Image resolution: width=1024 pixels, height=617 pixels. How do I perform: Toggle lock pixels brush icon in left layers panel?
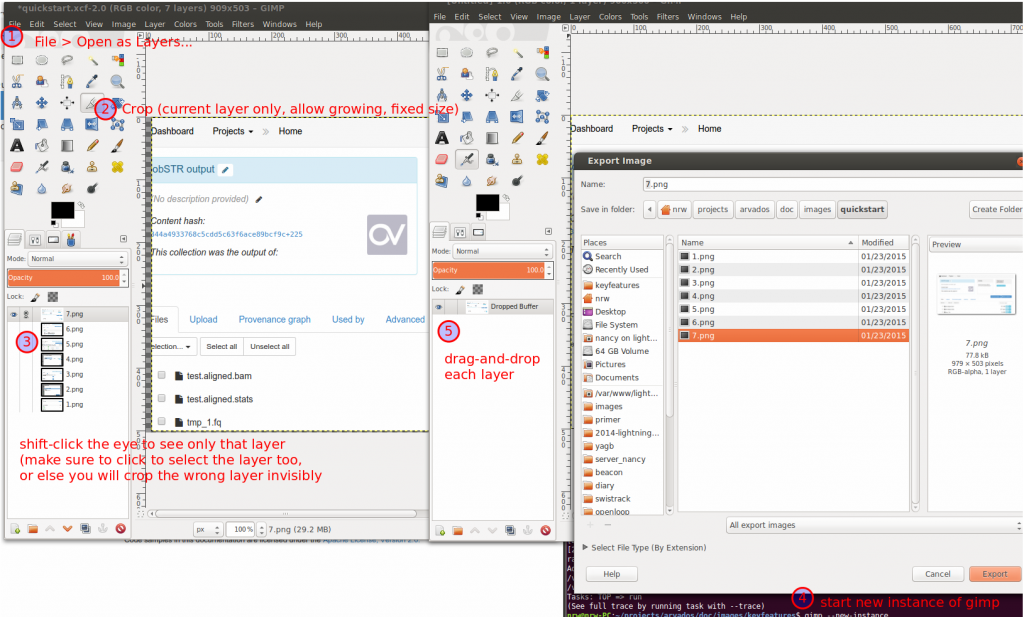pos(35,297)
